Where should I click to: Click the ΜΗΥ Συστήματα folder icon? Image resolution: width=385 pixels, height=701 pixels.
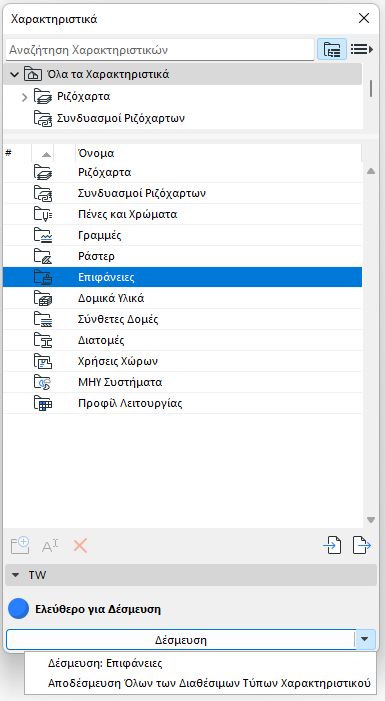[43, 382]
